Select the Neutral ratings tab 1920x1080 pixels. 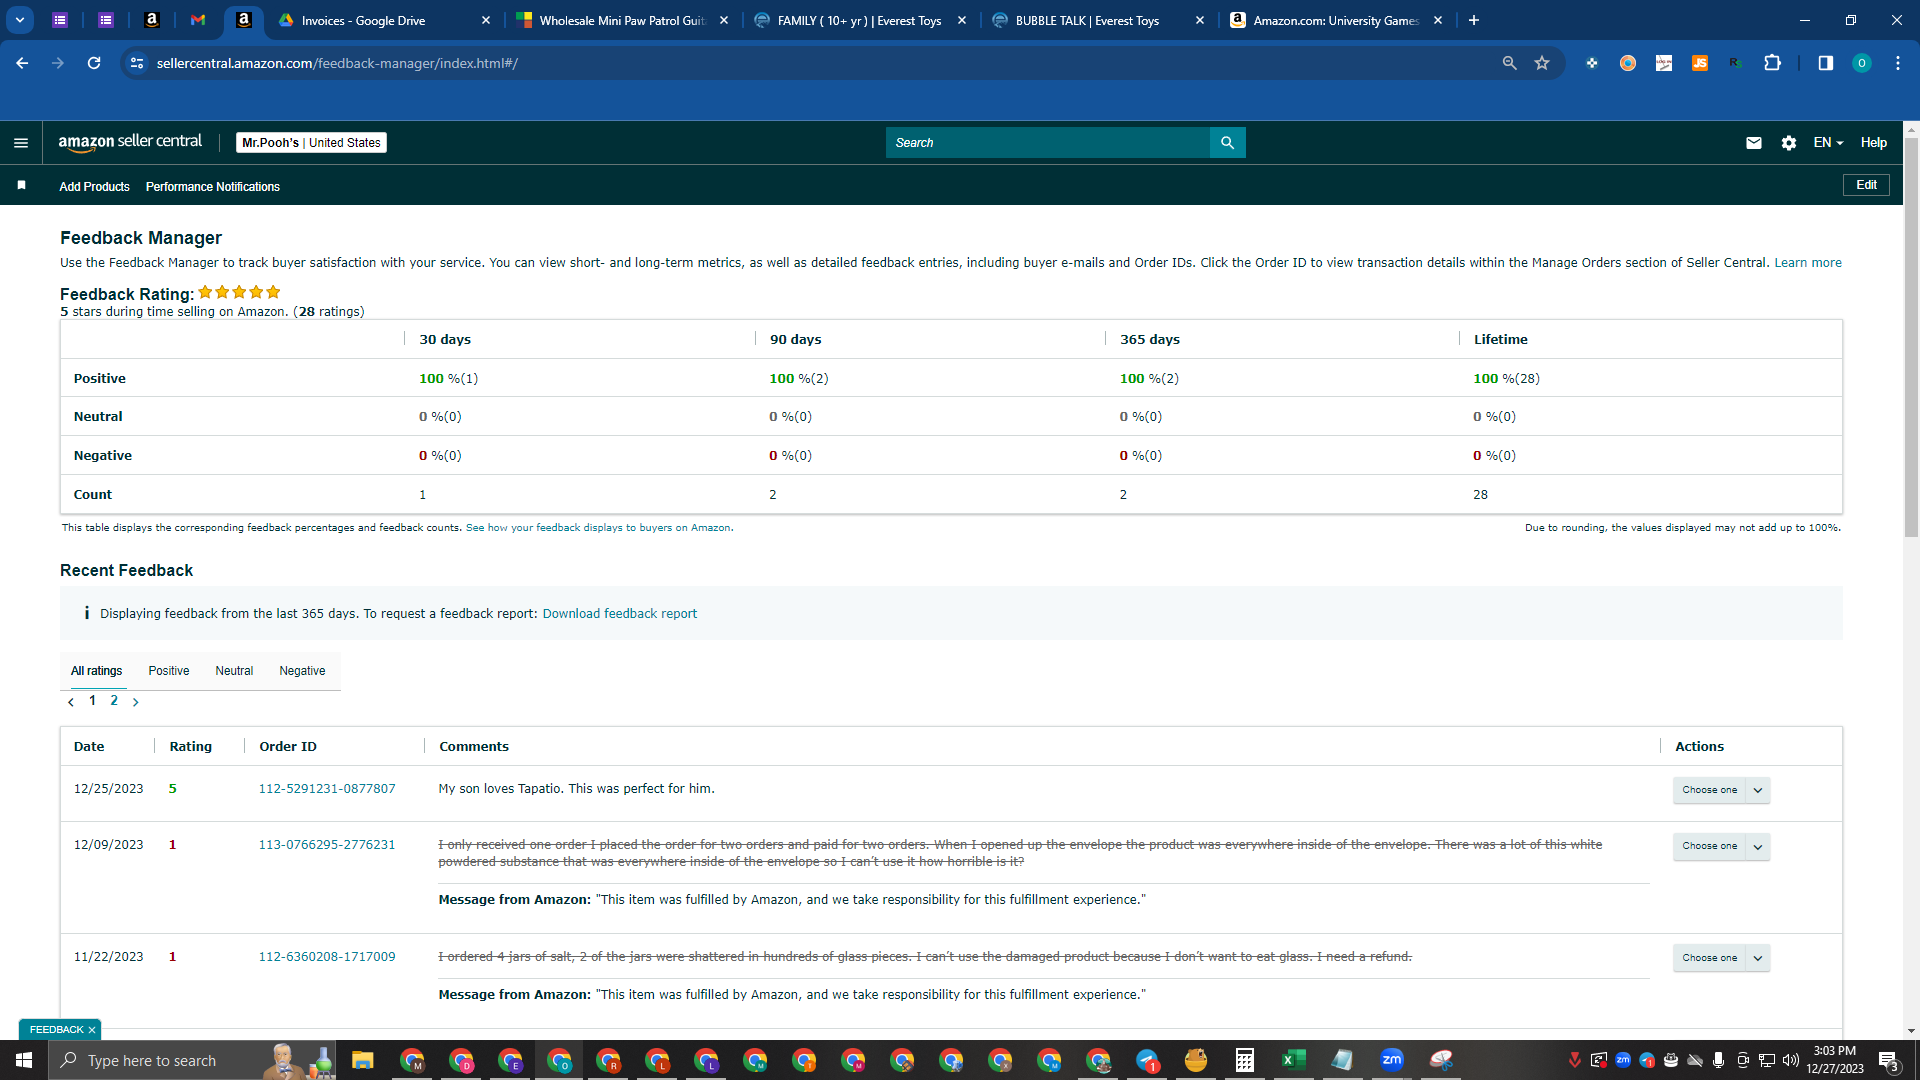point(234,671)
